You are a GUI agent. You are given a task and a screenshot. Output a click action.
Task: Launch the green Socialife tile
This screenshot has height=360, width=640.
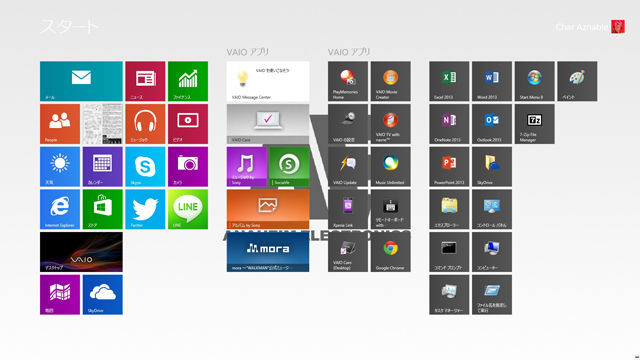[289, 167]
